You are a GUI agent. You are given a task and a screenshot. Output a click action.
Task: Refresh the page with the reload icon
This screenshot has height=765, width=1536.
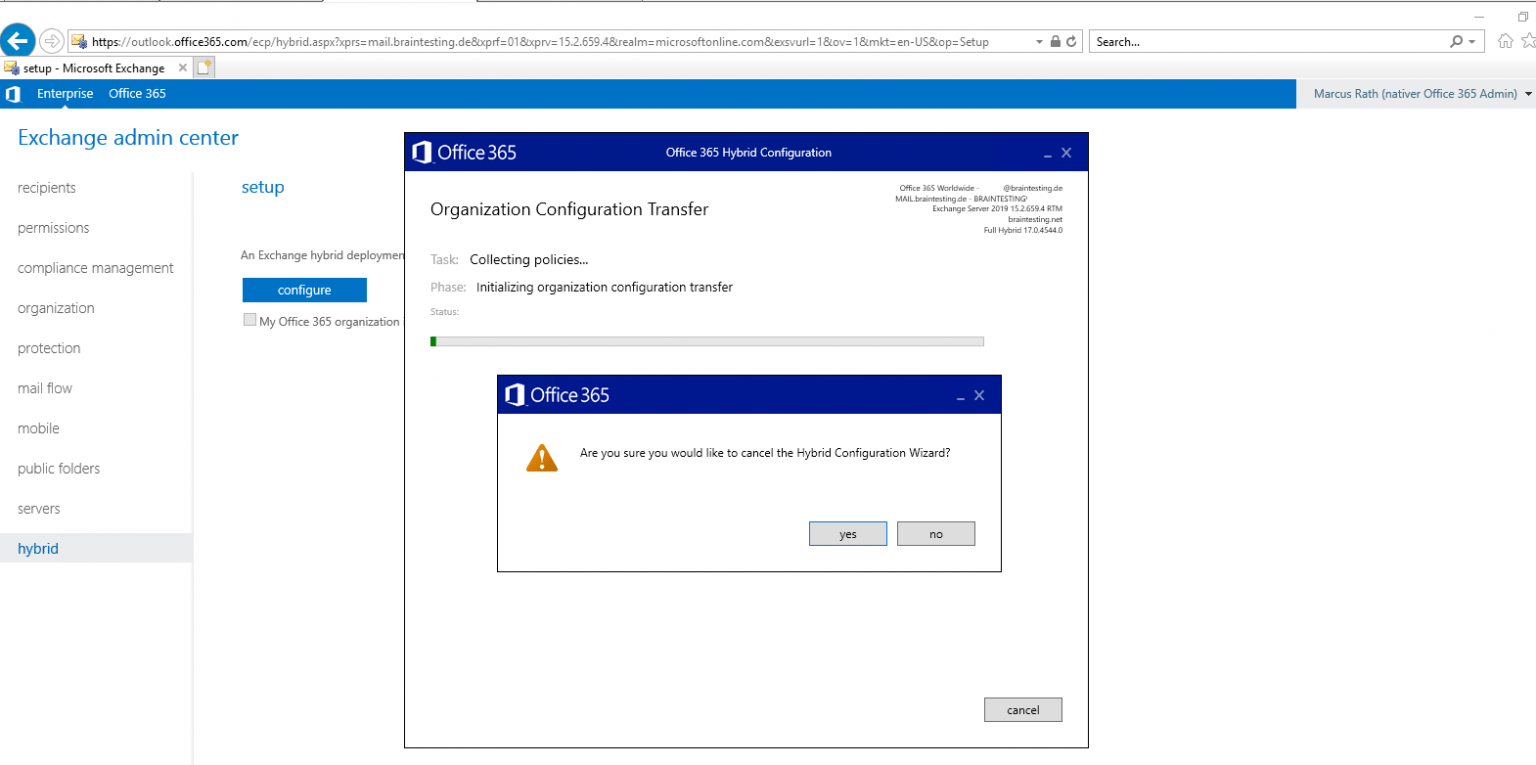click(x=1069, y=41)
